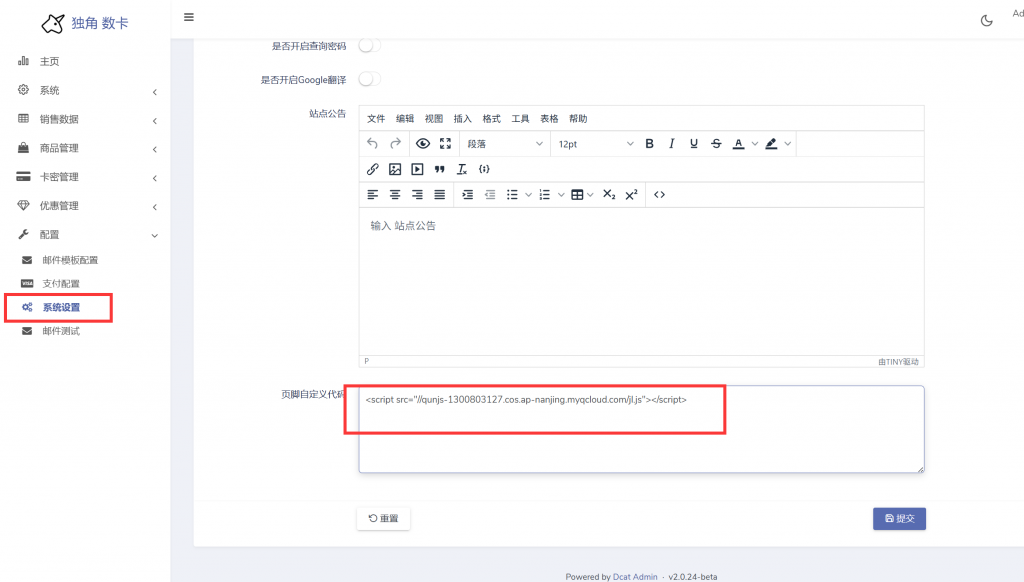Follow the Dcat Admin footer link

point(635,577)
